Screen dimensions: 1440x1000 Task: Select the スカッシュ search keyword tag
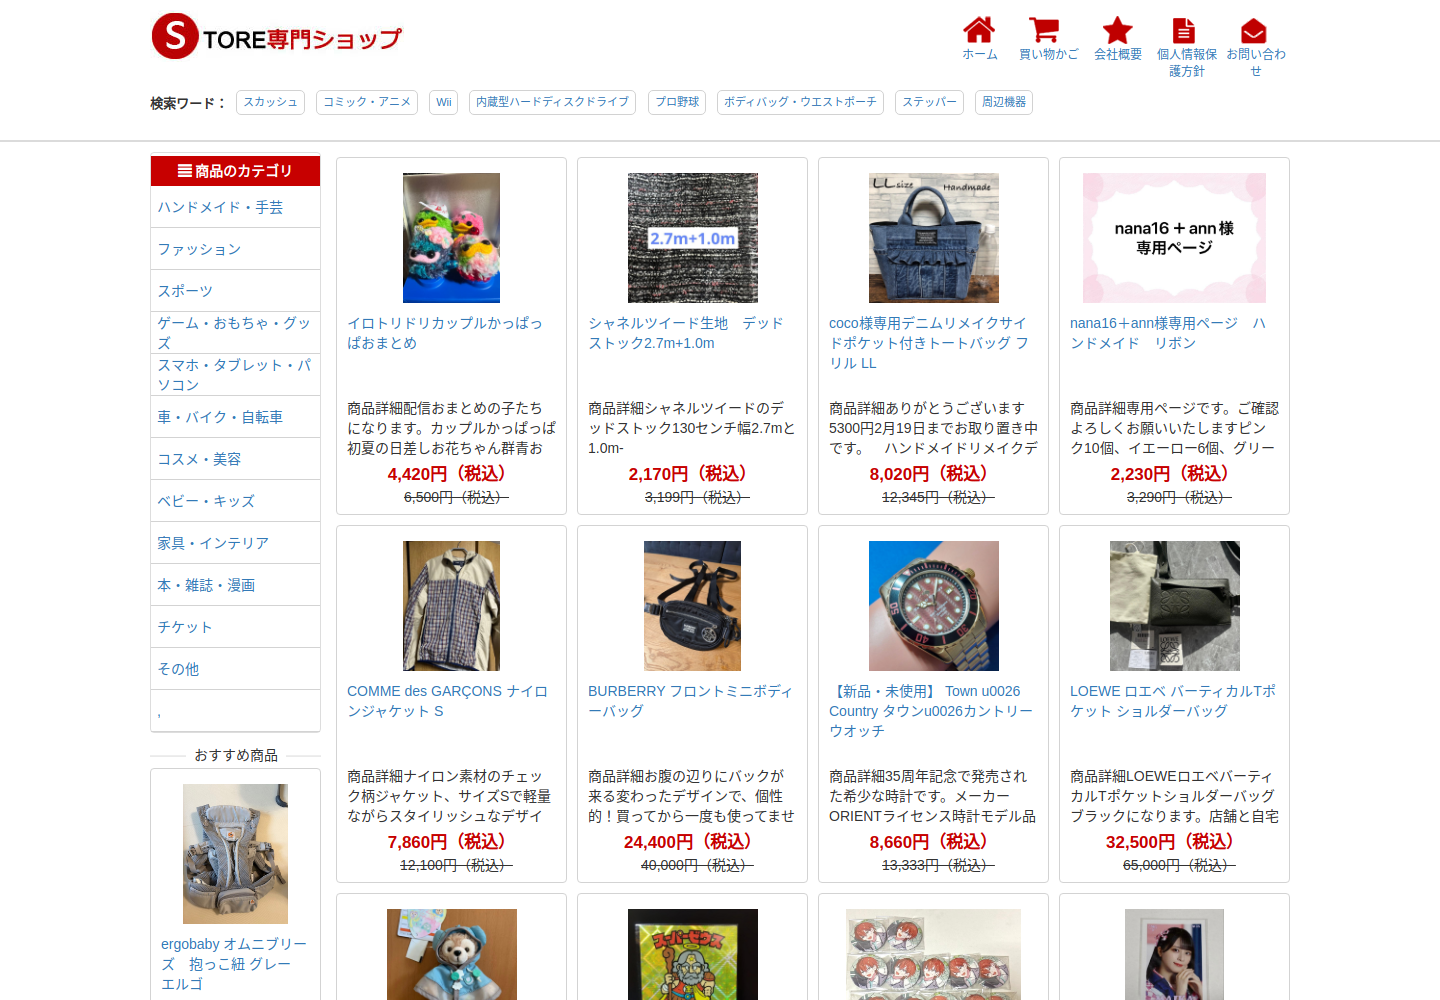tap(270, 102)
